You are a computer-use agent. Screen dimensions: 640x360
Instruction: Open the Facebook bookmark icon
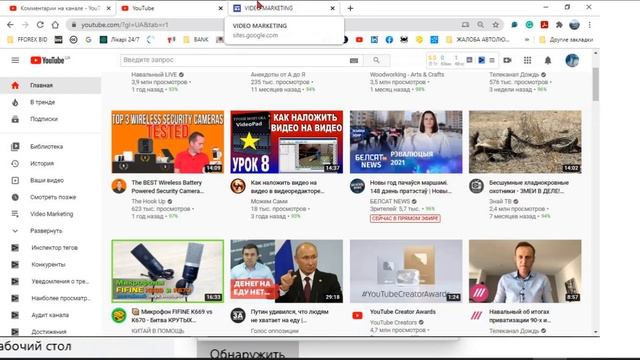[x=389, y=40]
